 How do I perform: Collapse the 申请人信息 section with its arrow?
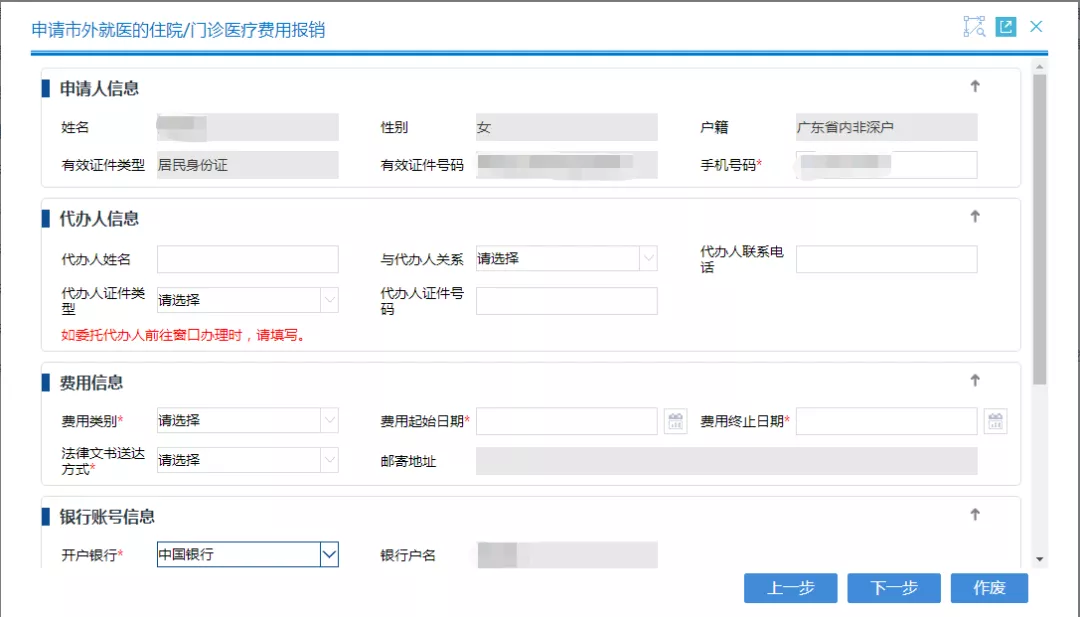click(x=975, y=87)
